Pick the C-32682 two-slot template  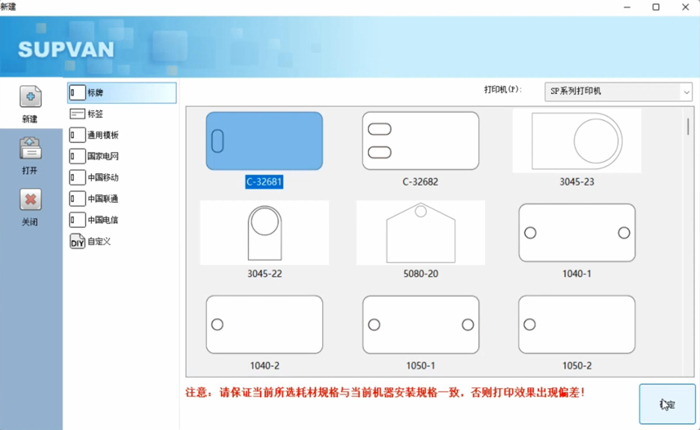tap(420, 141)
